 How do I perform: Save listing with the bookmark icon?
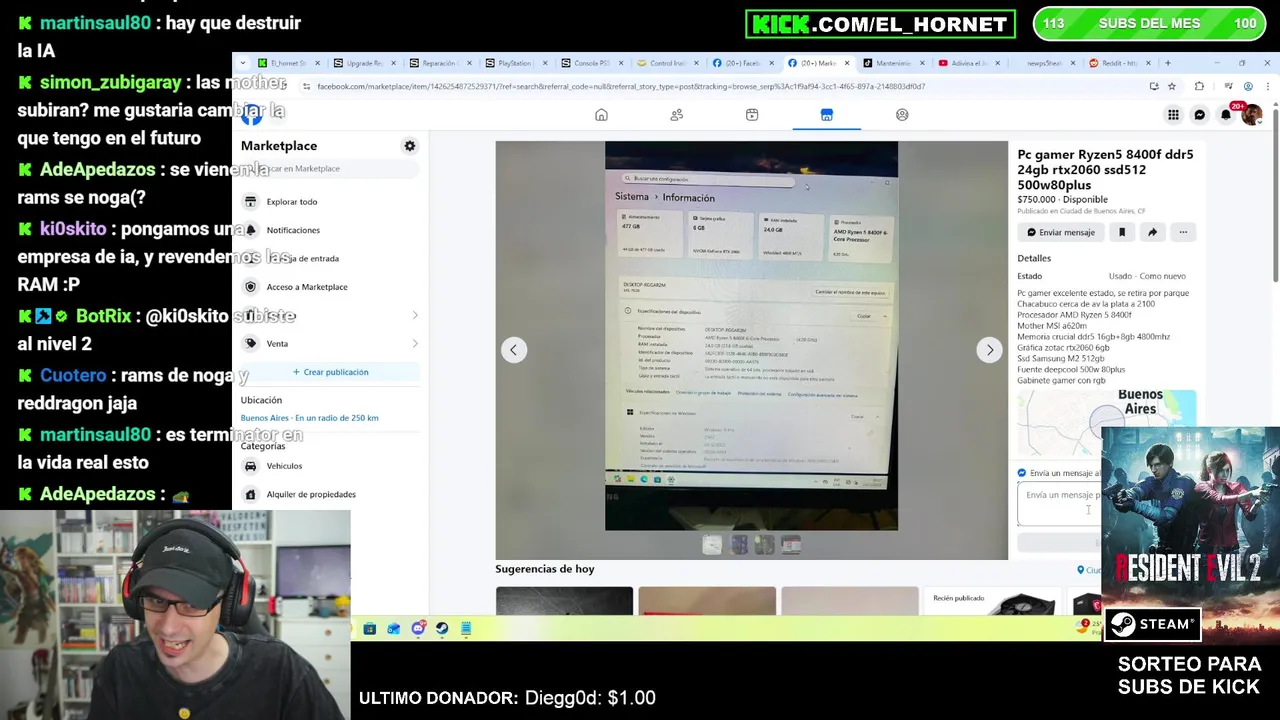(x=1122, y=232)
